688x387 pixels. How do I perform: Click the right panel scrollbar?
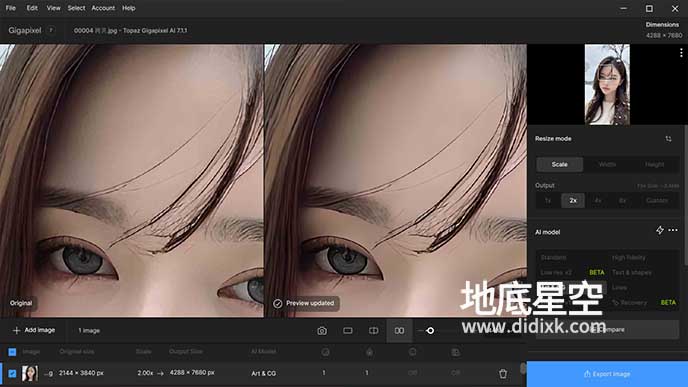point(685,195)
